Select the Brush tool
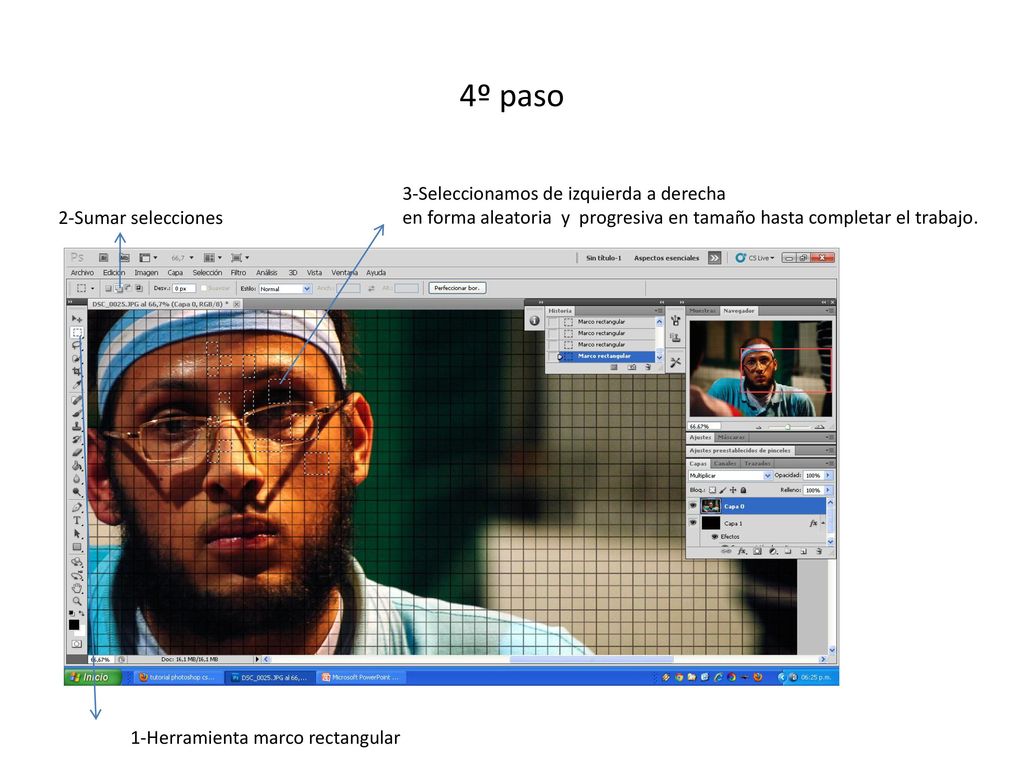 pos(76,413)
